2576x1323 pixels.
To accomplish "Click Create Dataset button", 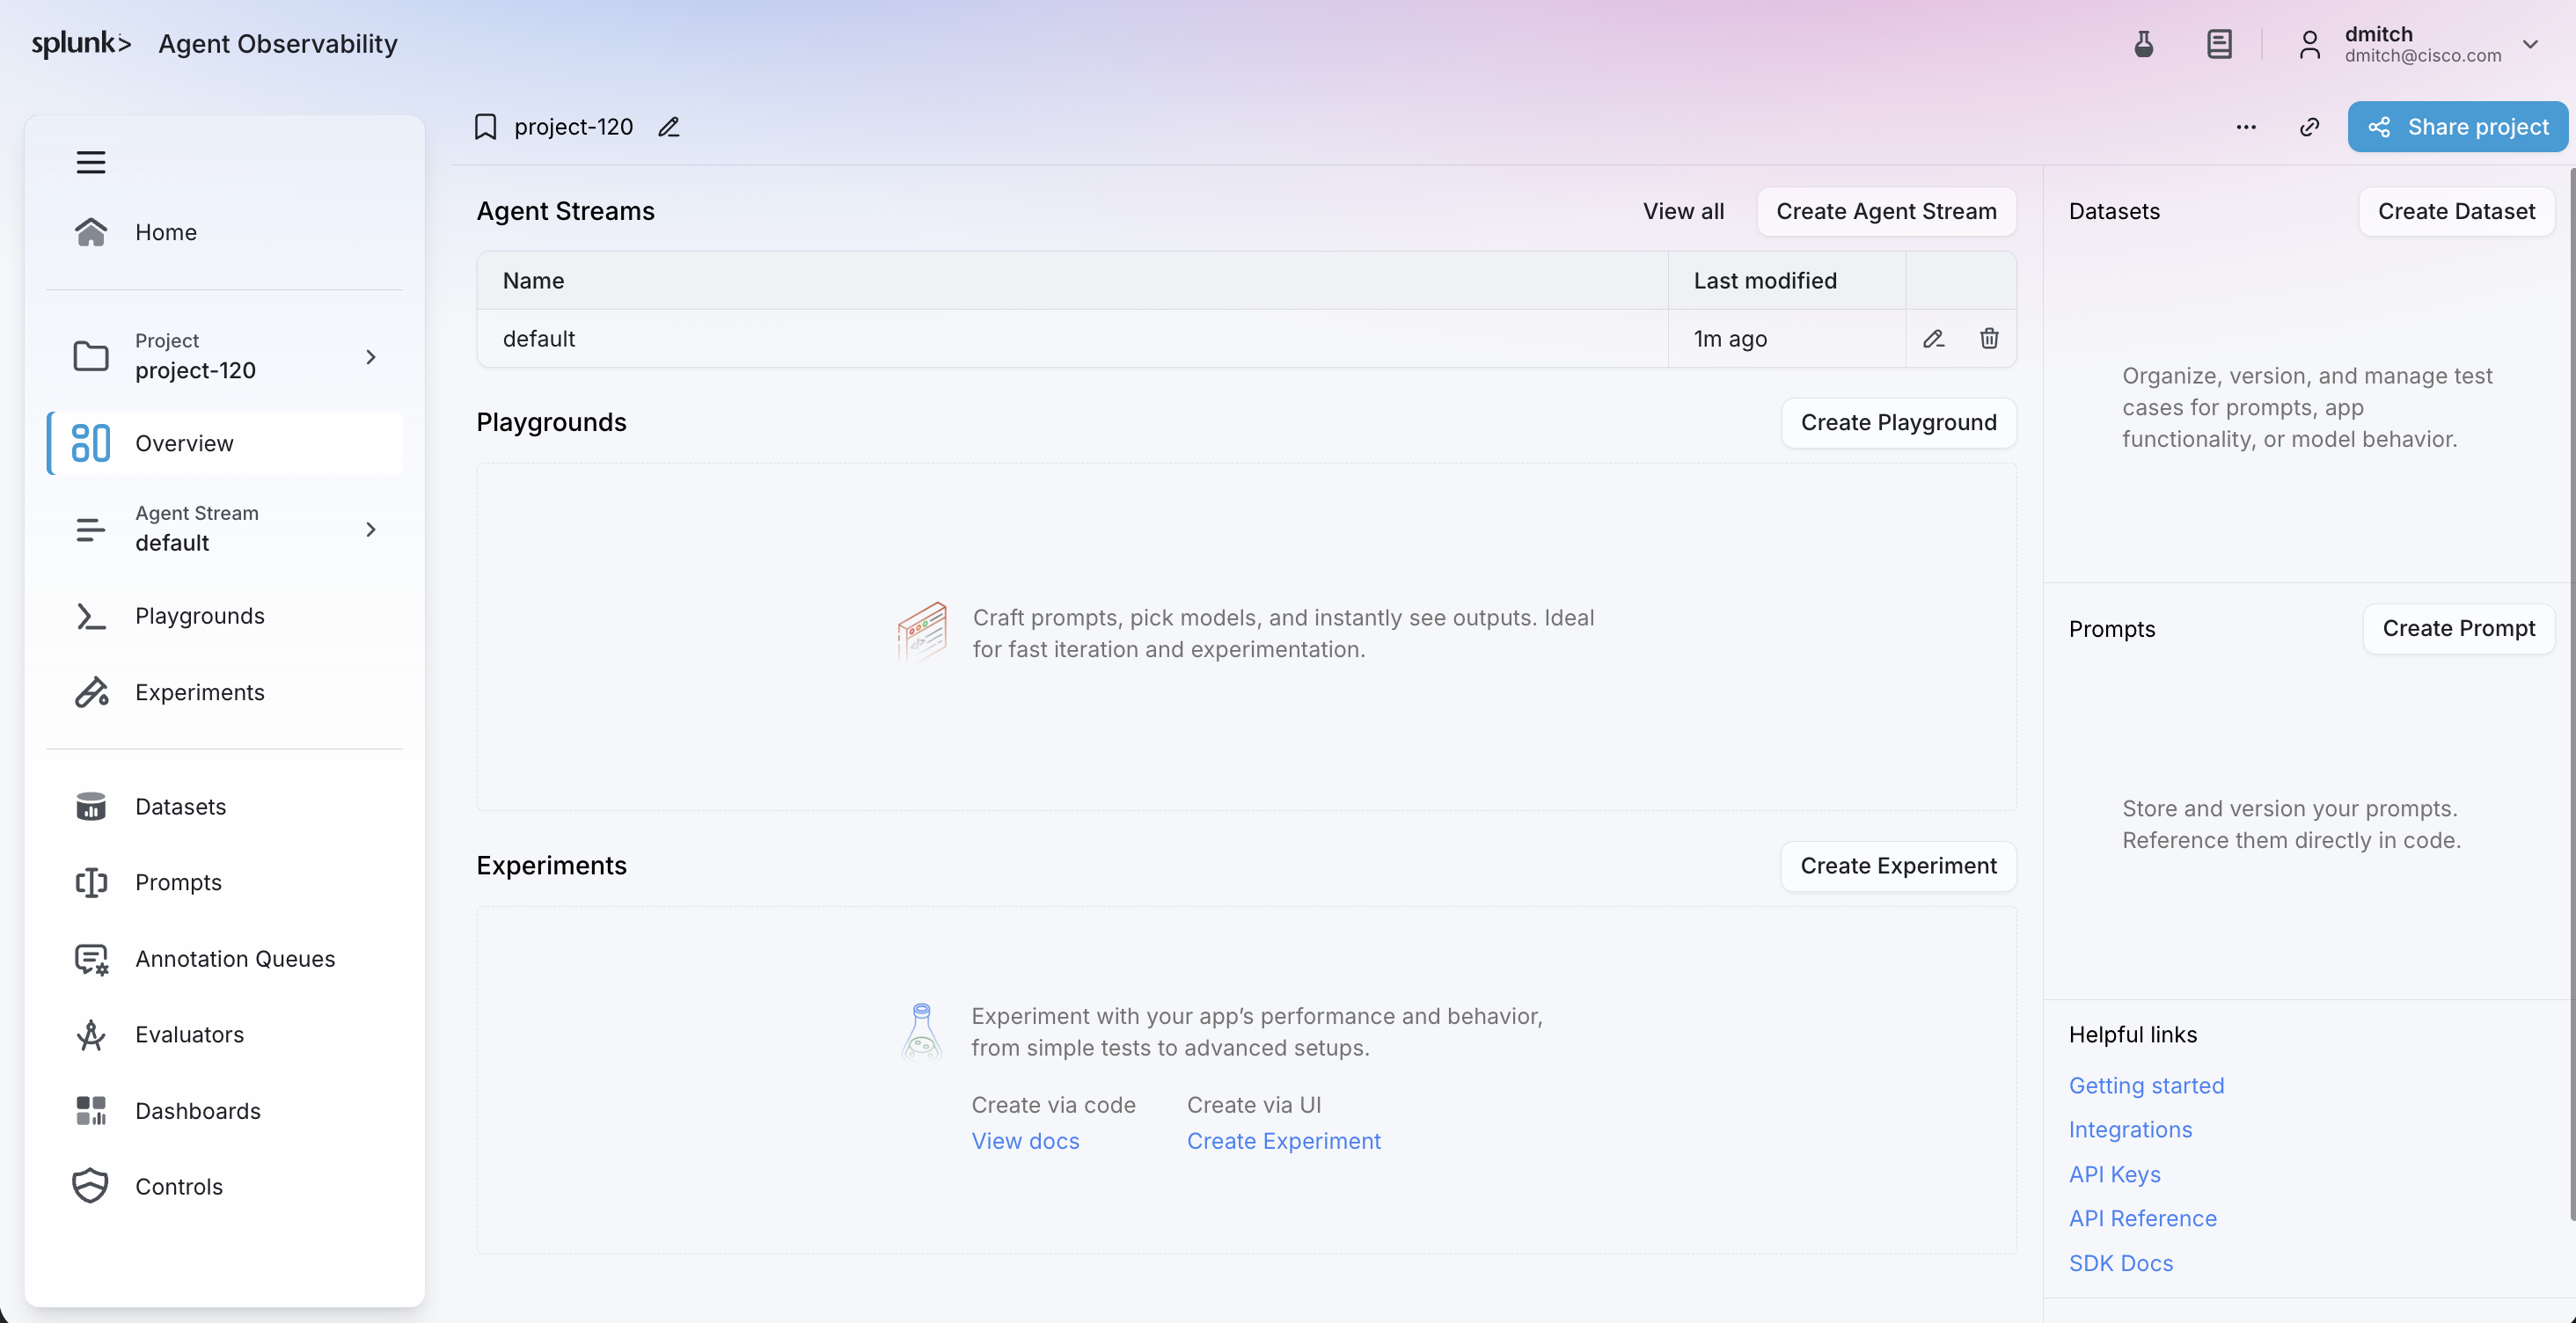I will [x=2456, y=211].
